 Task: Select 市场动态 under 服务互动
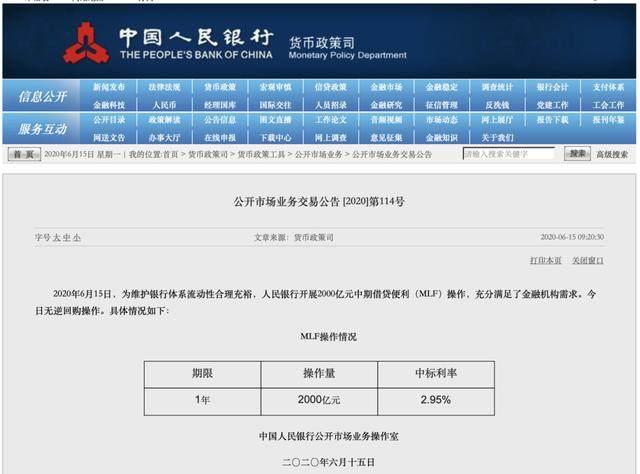point(442,120)
